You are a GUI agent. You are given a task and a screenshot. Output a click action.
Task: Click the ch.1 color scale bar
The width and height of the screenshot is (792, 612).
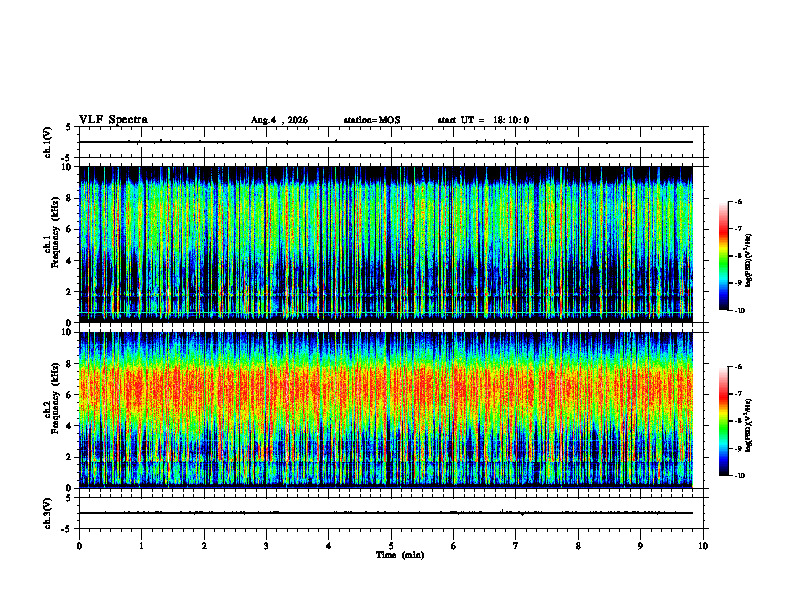pyautogui.click(x=723, y=256)
